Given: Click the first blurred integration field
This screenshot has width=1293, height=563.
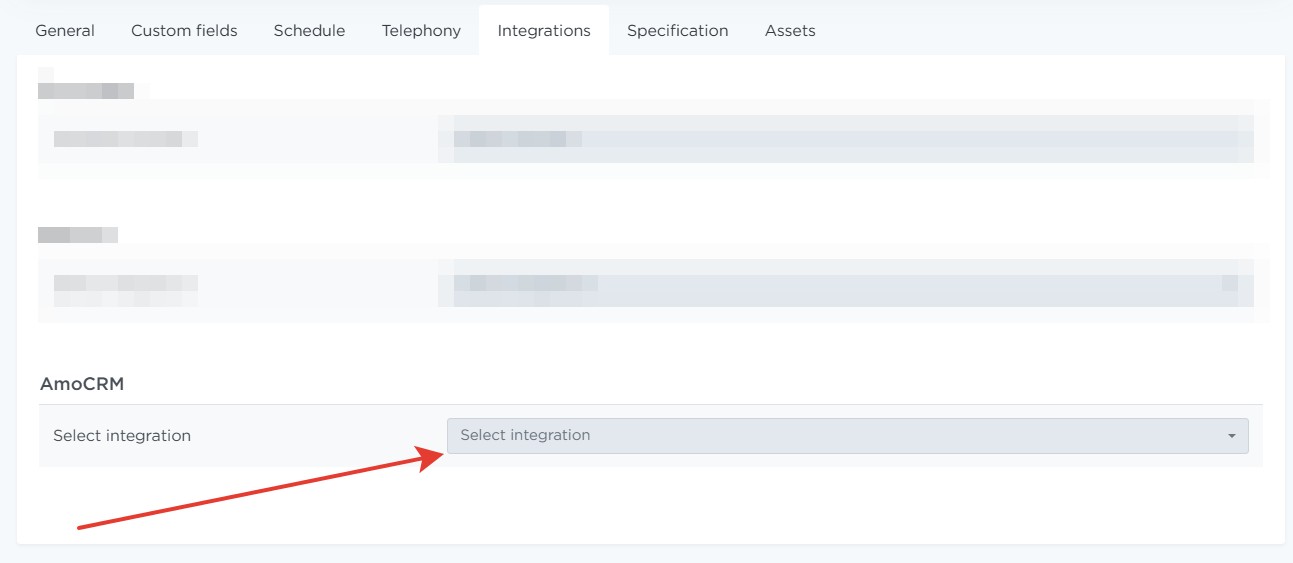Looking at the screenshot, I should click(846, 139).
